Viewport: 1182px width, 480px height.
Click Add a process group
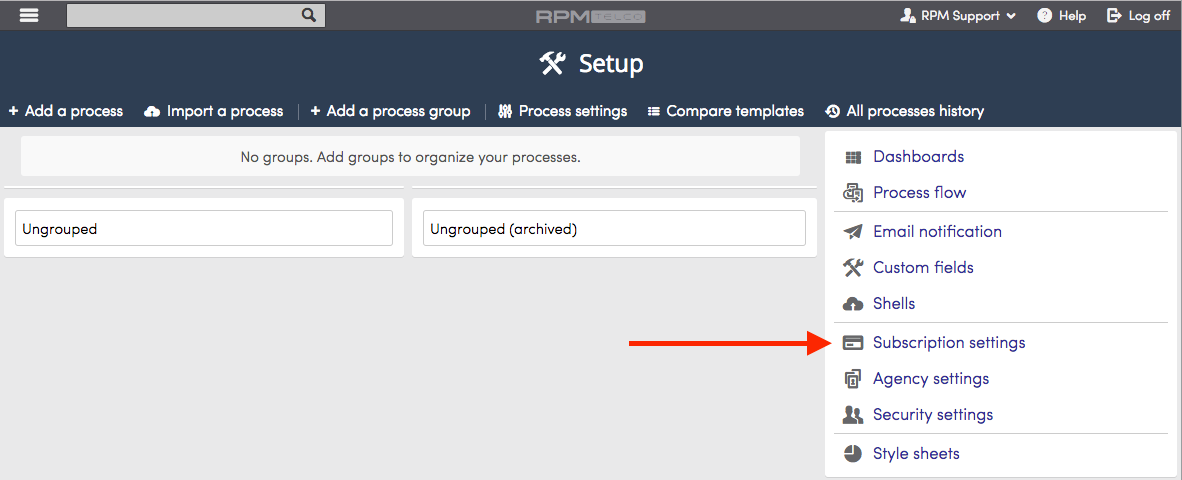tap(390, 112)
